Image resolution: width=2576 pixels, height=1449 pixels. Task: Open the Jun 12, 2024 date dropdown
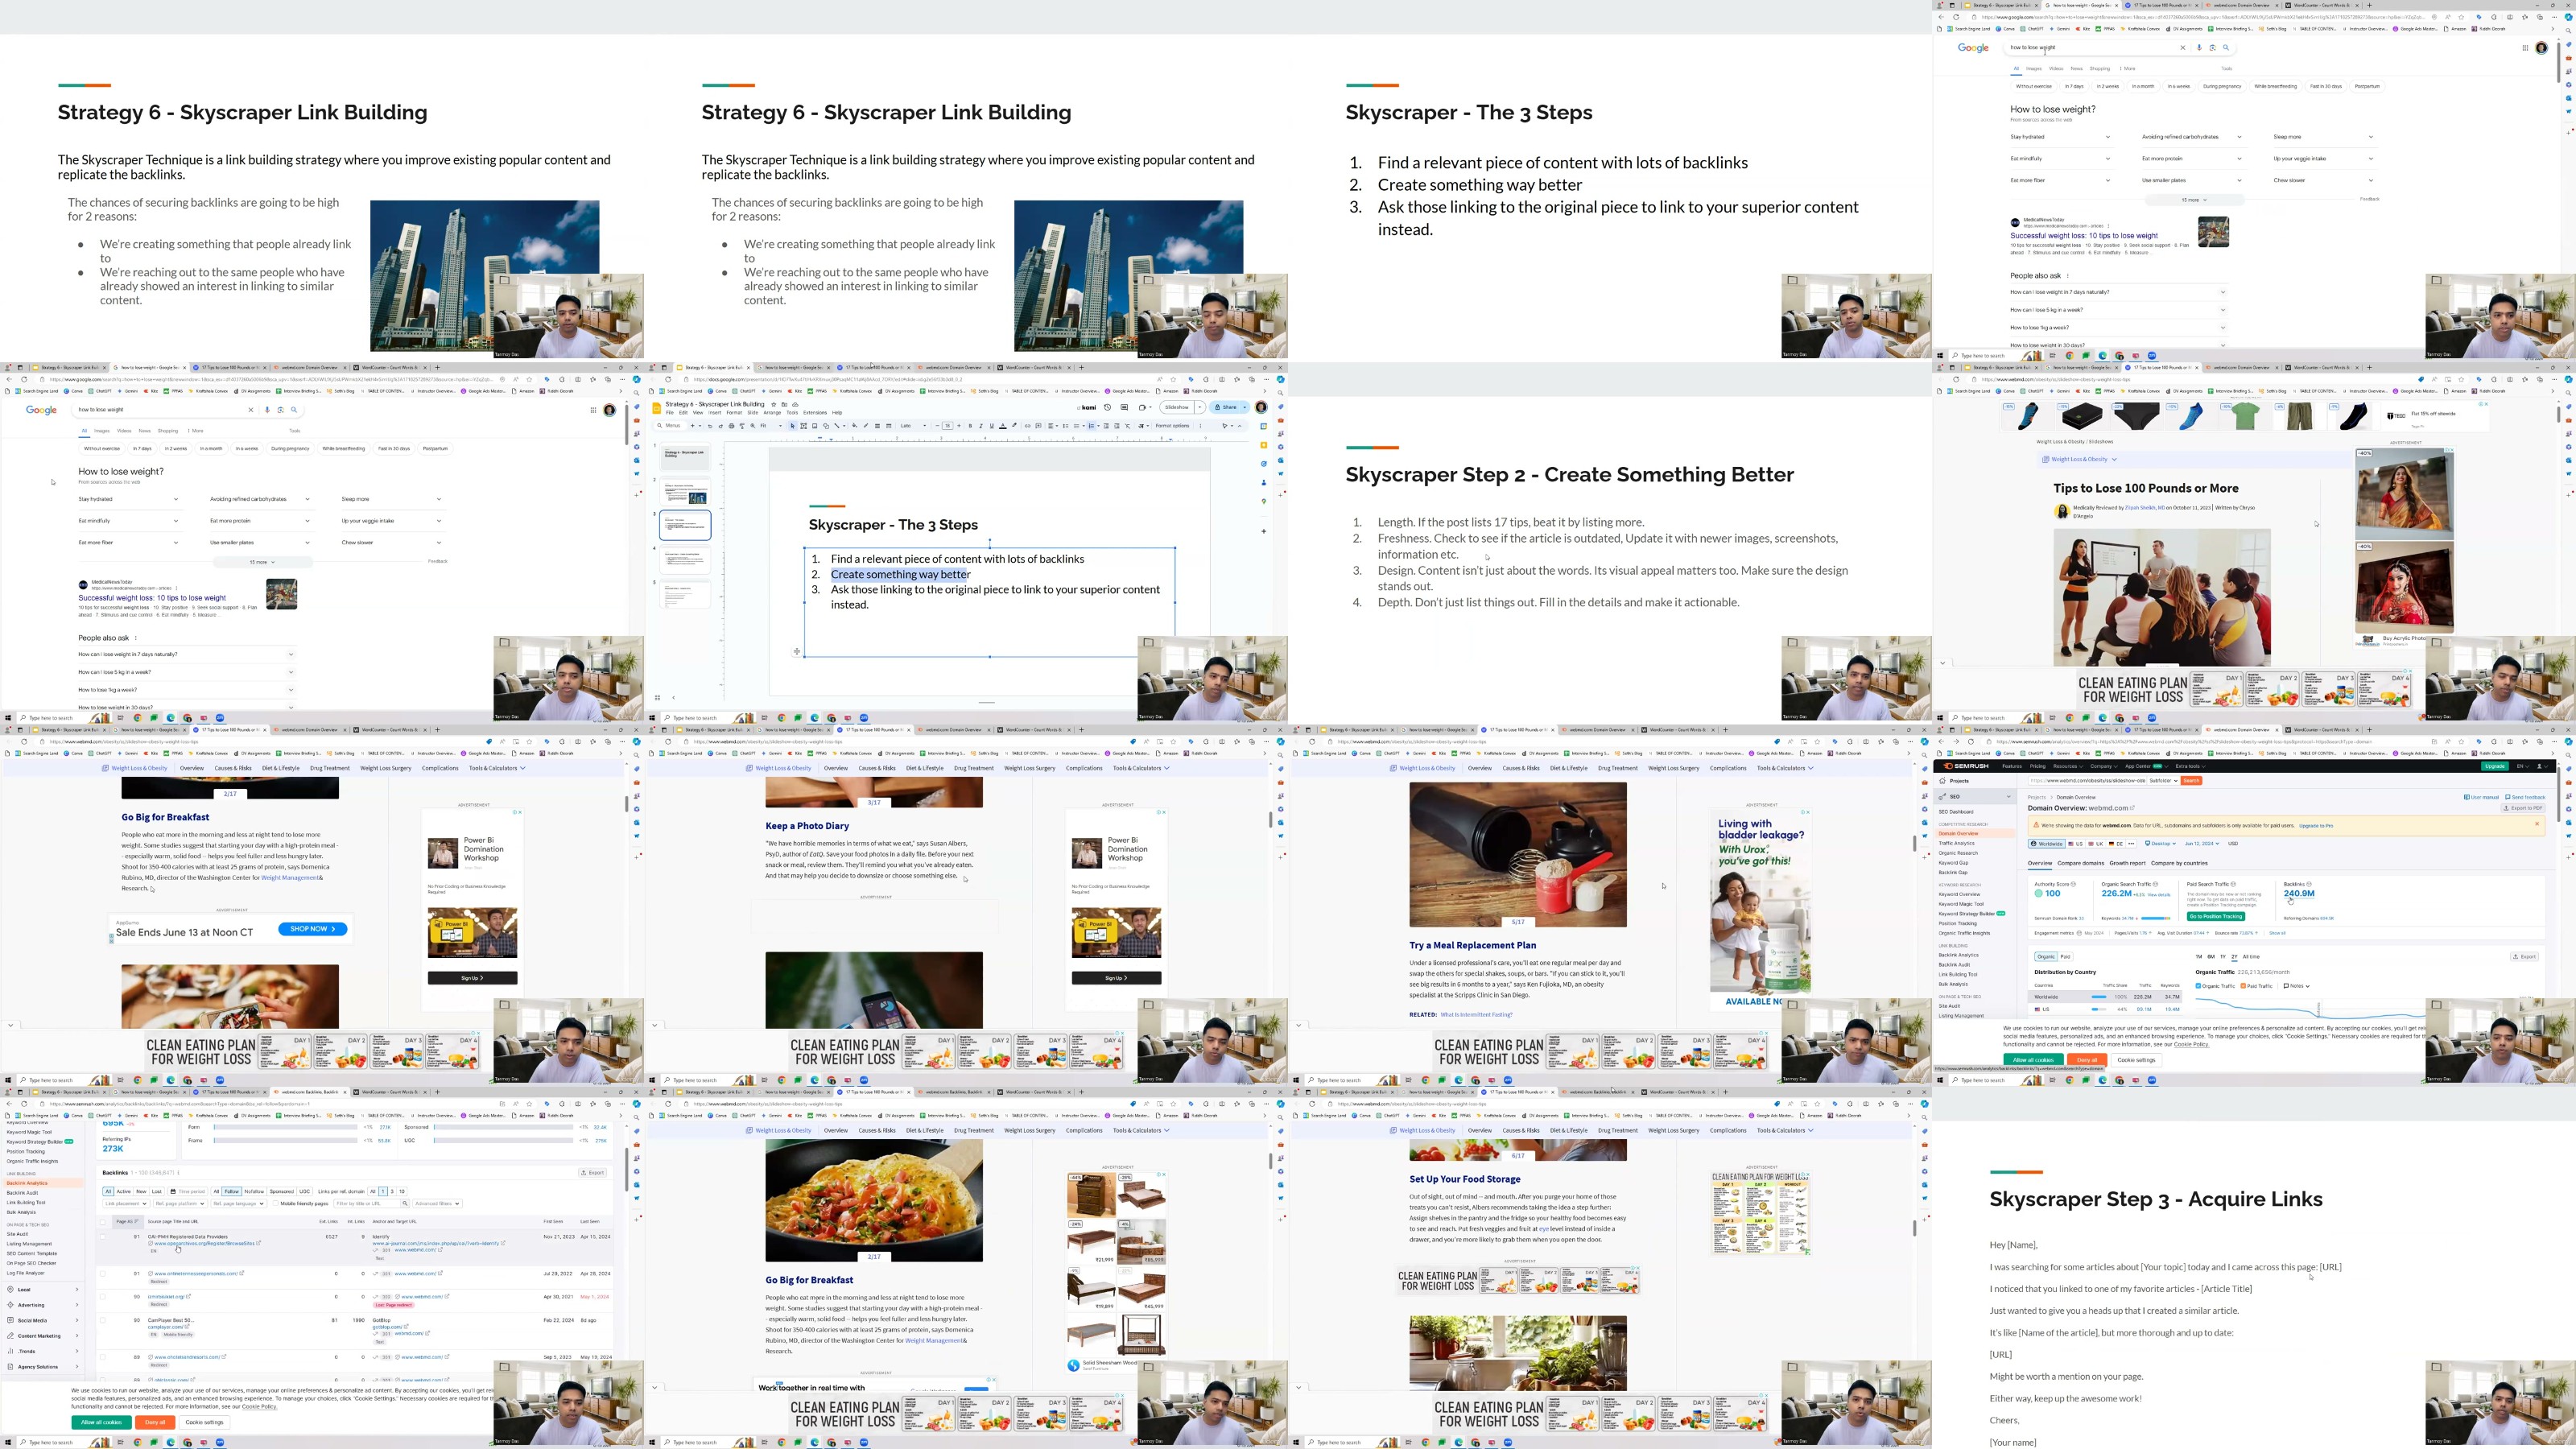coord(2202,844)
